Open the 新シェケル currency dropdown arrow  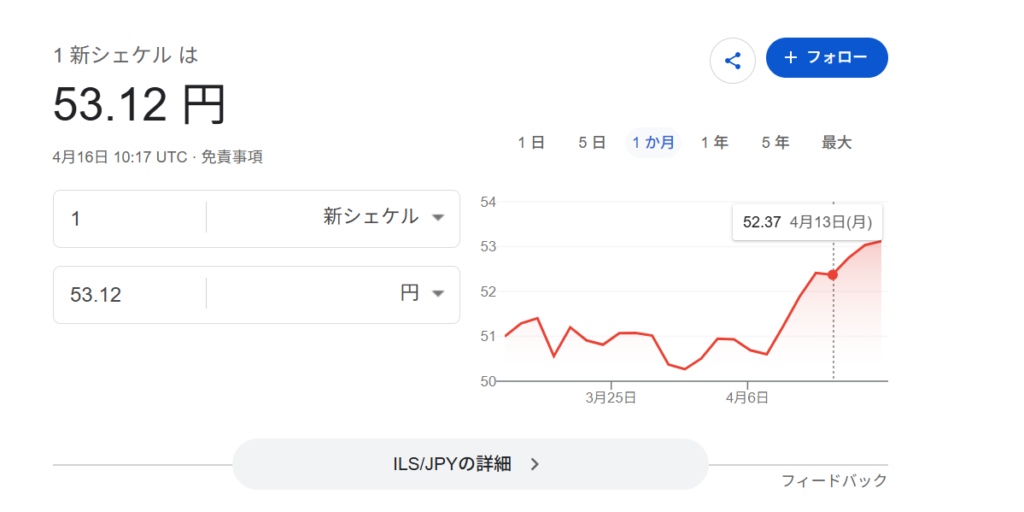tap(437, 218)
